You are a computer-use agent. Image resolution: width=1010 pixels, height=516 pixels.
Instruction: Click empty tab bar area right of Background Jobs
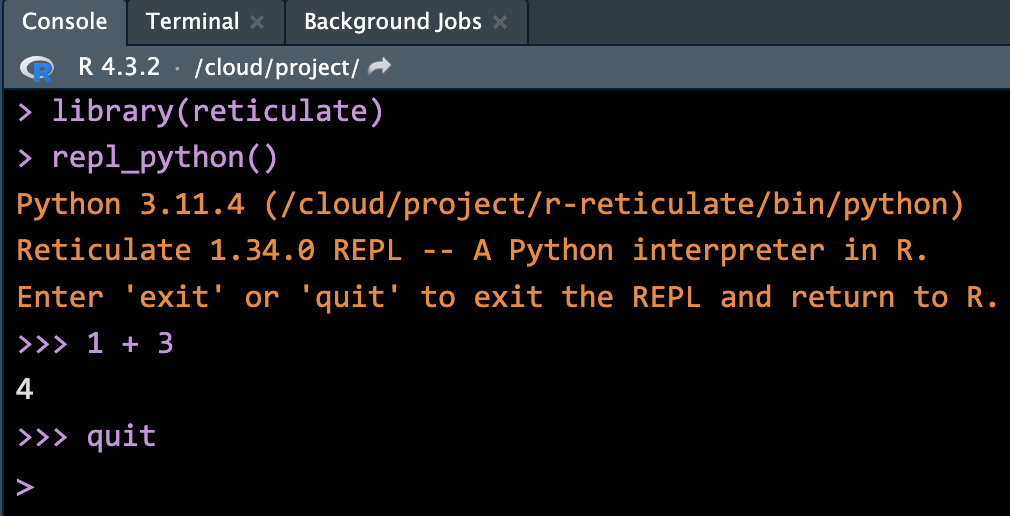tap(760, 22)
